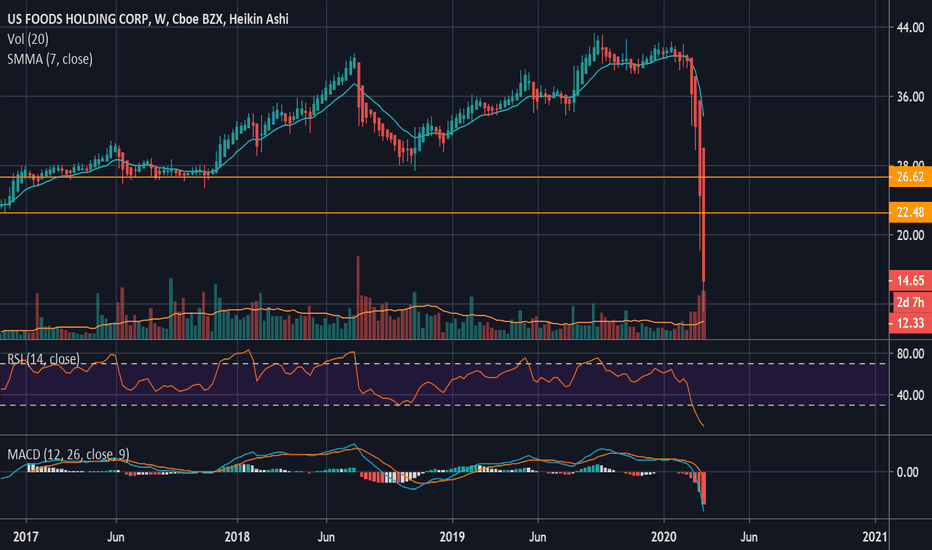This screenshot has height=550, width=932.
Task: Click the 80.00 RSI axis label
Action: (x=910, y=354)
